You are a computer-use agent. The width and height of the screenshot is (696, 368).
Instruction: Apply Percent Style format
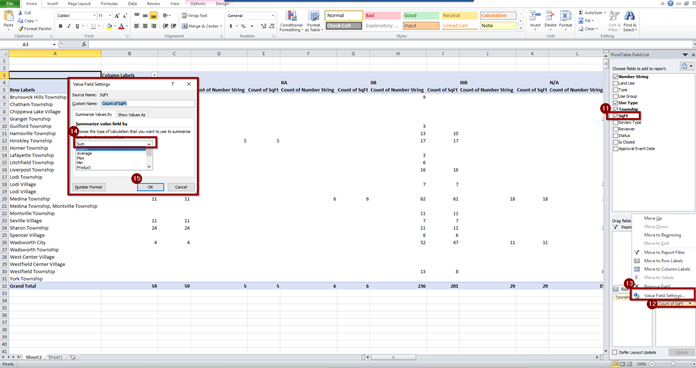tap(243, 26)
